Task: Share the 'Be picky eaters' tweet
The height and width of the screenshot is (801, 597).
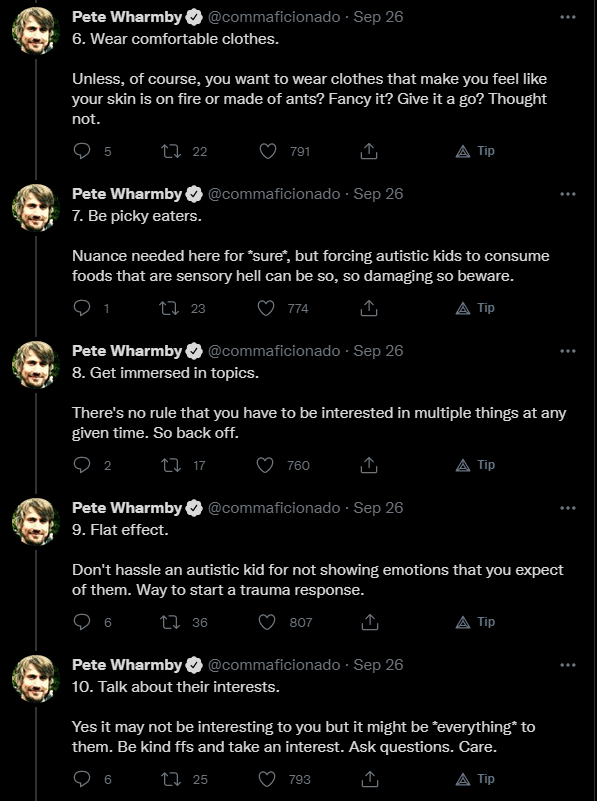Action: [x=369, y=308]
